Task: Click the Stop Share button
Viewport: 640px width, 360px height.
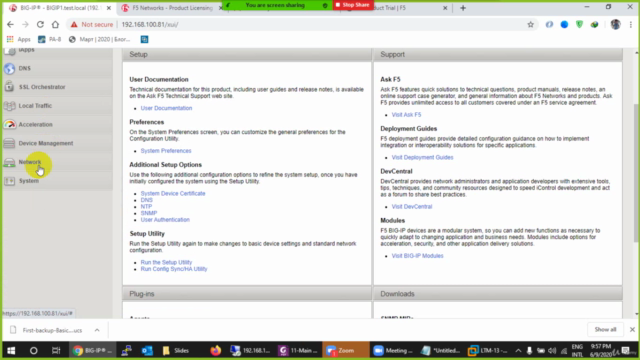Action: [353, 5]
